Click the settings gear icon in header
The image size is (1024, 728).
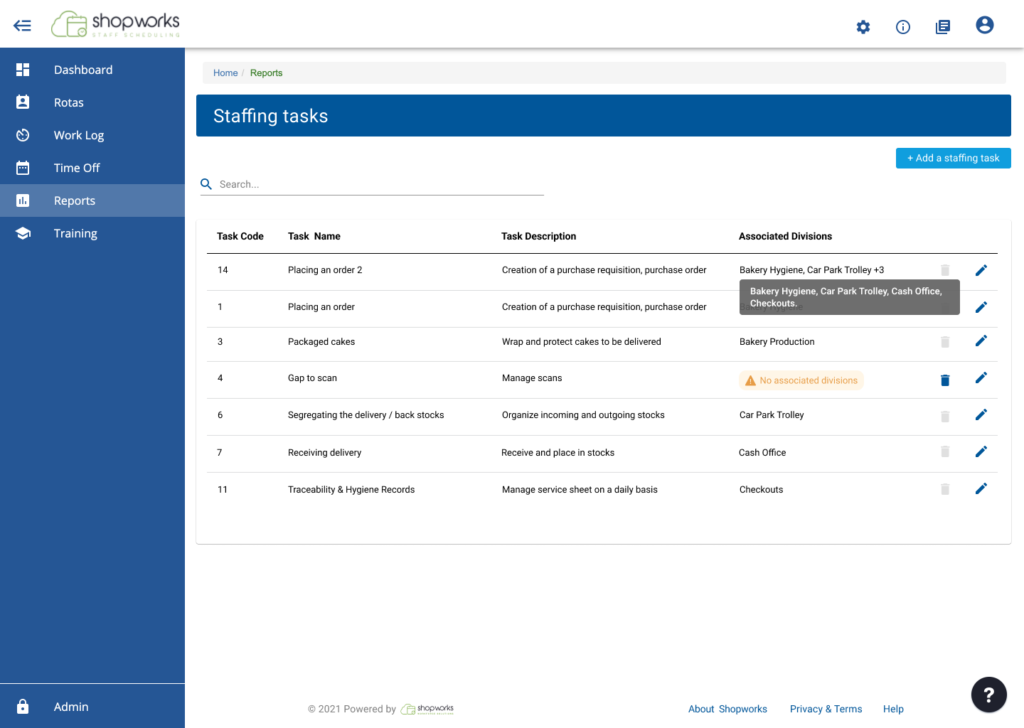click(x=863, y=27)
